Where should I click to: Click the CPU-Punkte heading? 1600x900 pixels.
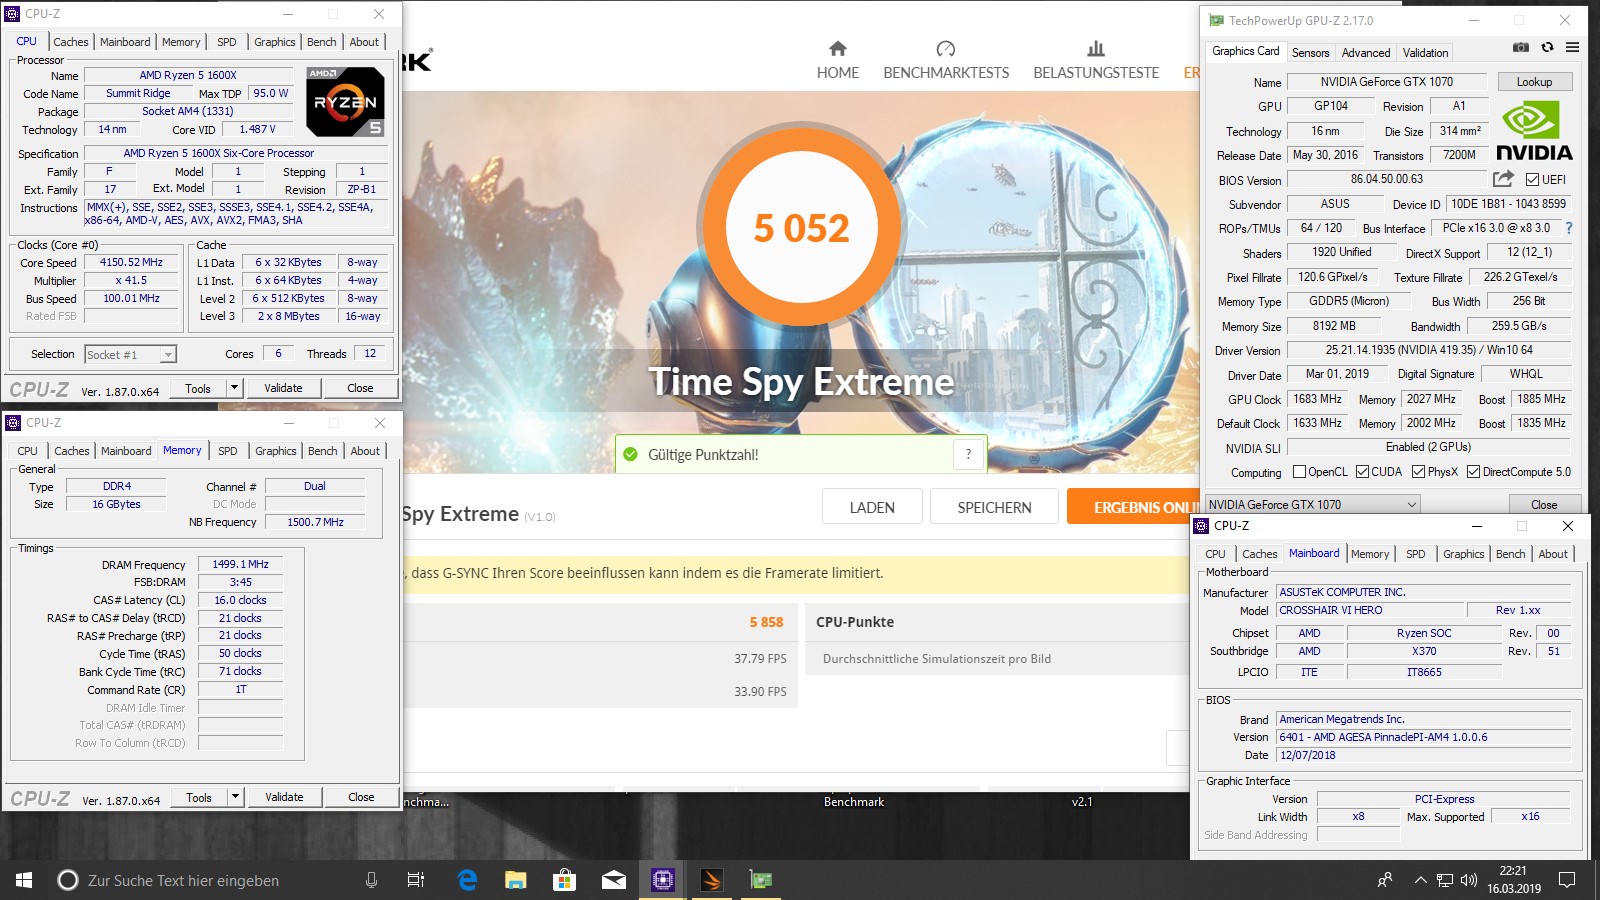pyautogui.click(x=855, y=622)
